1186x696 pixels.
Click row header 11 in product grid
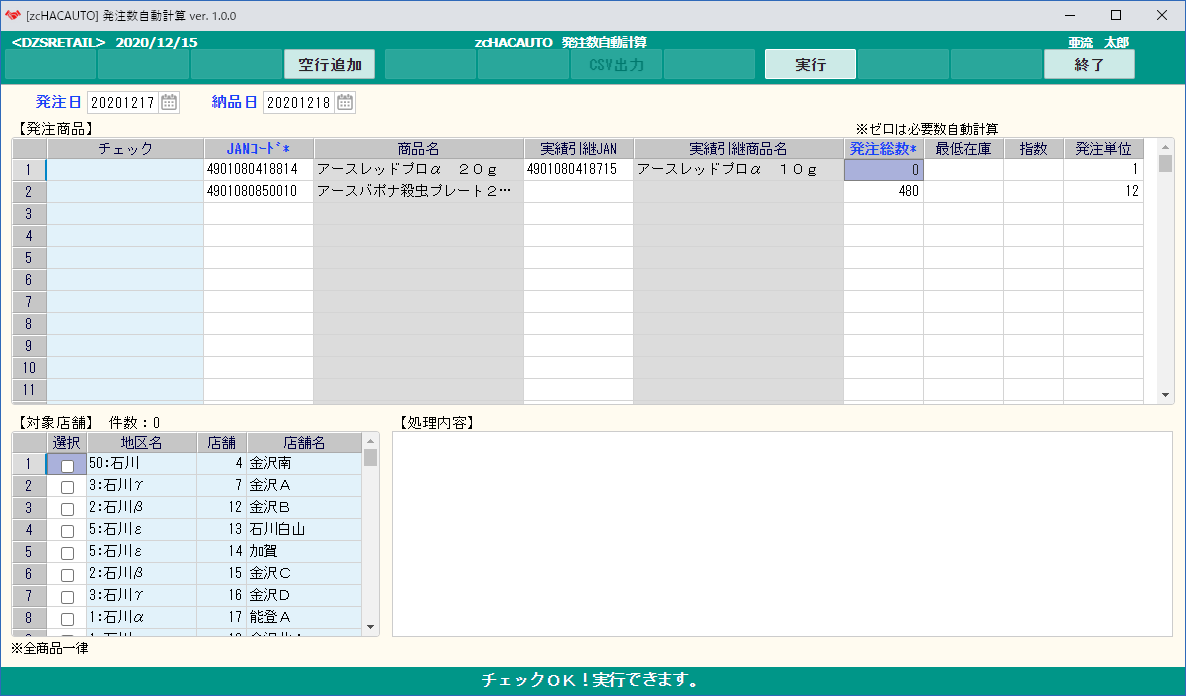coord(29,390)
